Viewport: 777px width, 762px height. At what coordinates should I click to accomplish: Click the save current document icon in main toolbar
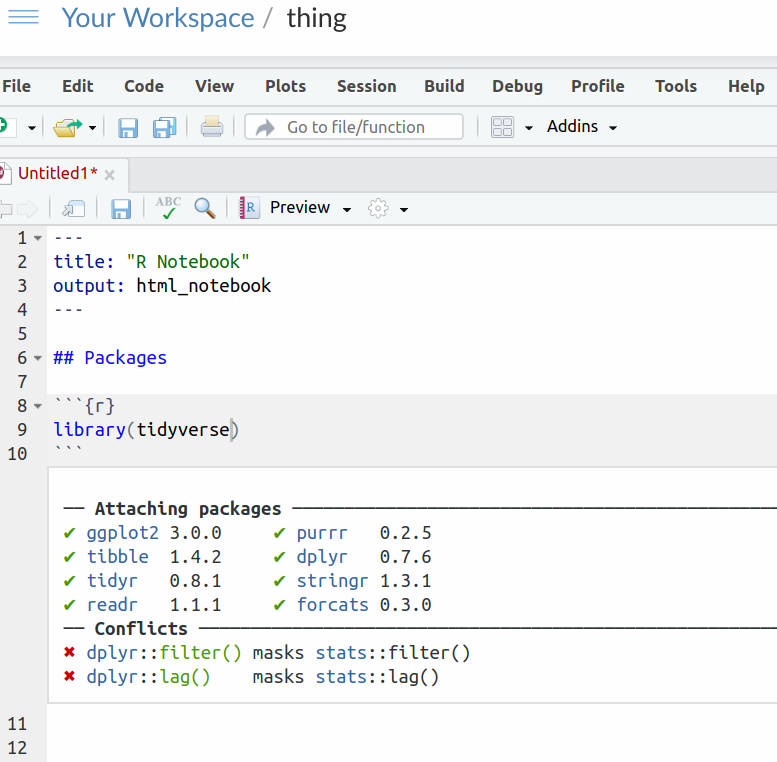pos(128,127)
